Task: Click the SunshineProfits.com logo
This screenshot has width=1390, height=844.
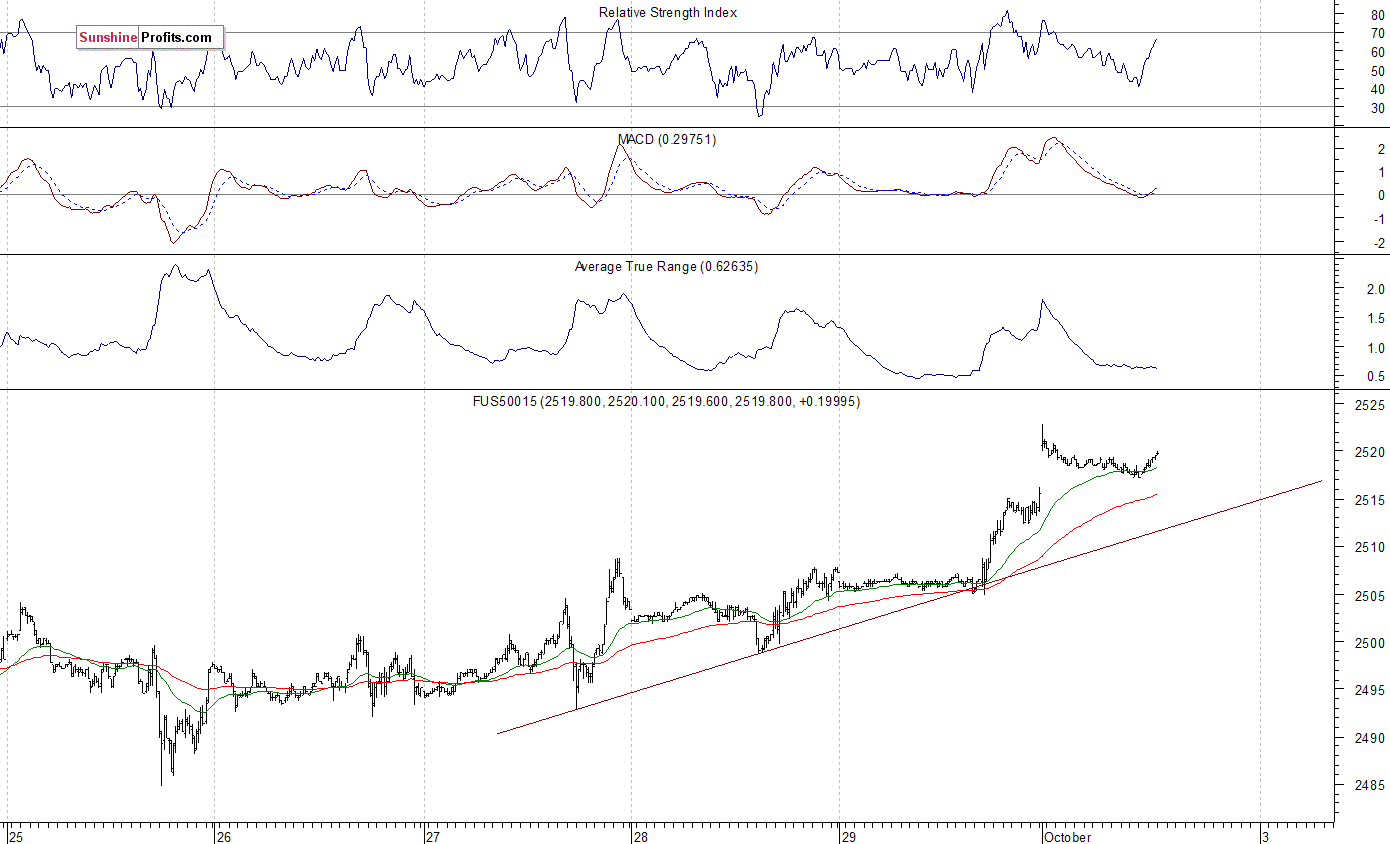Action: (x=148, y=38)
